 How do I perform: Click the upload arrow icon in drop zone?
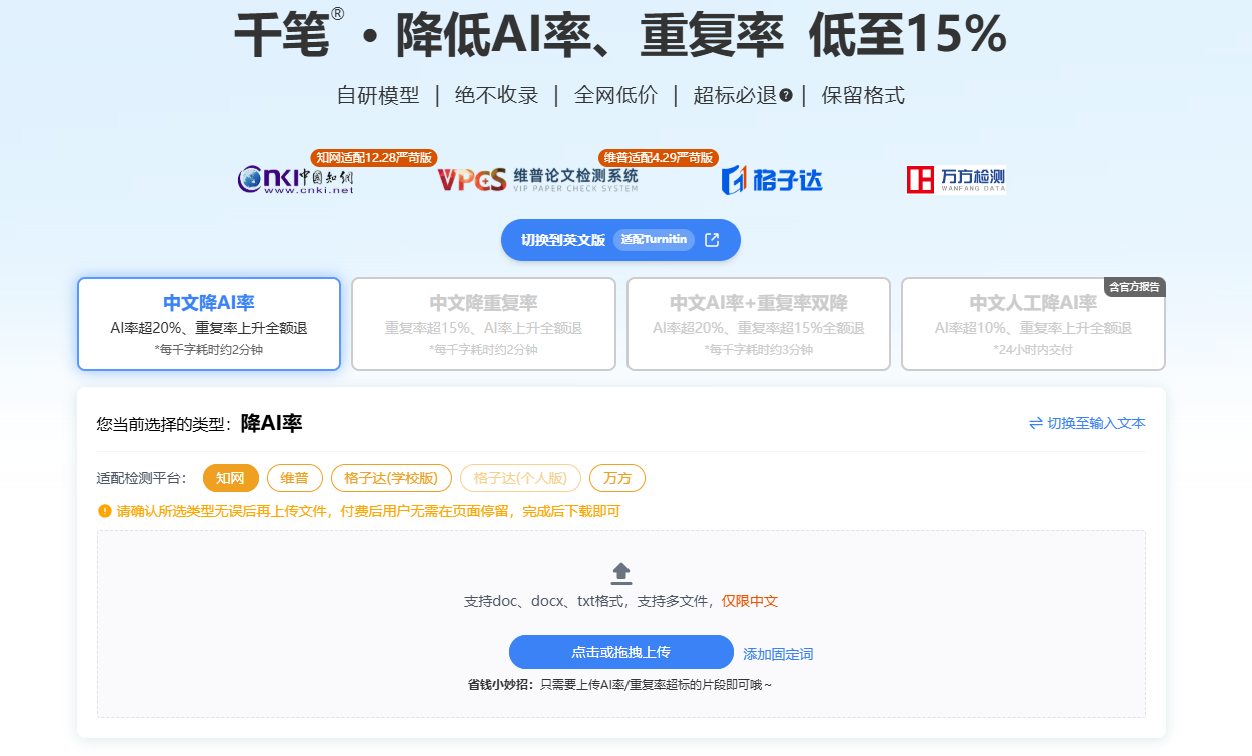click(621, 573)
